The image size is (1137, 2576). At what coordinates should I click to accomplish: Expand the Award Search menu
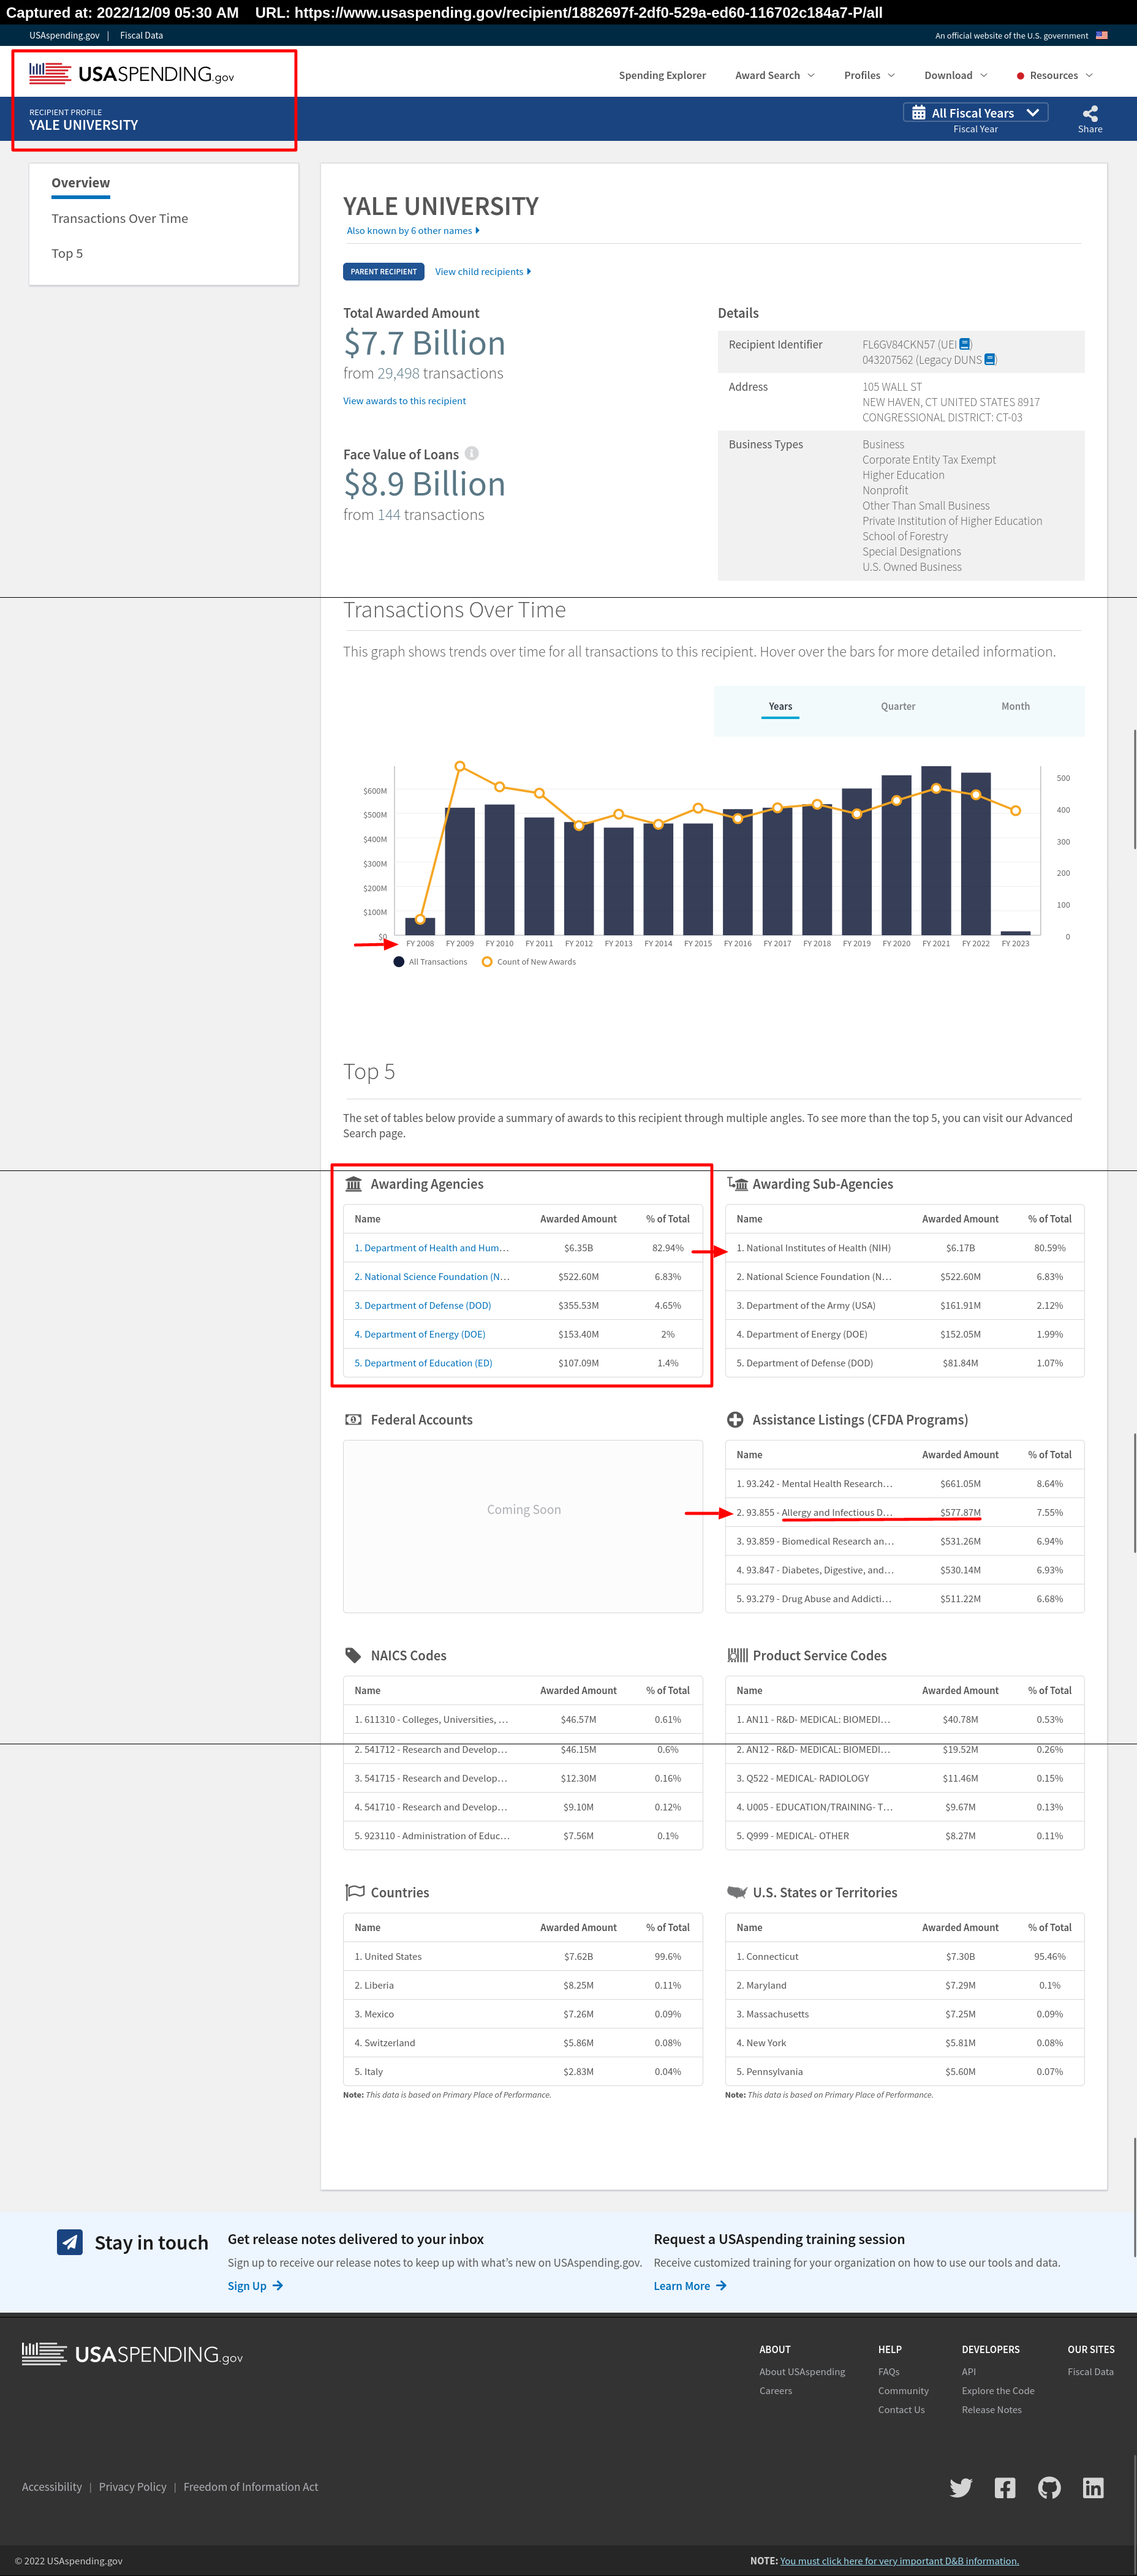(x=775, y=75)
